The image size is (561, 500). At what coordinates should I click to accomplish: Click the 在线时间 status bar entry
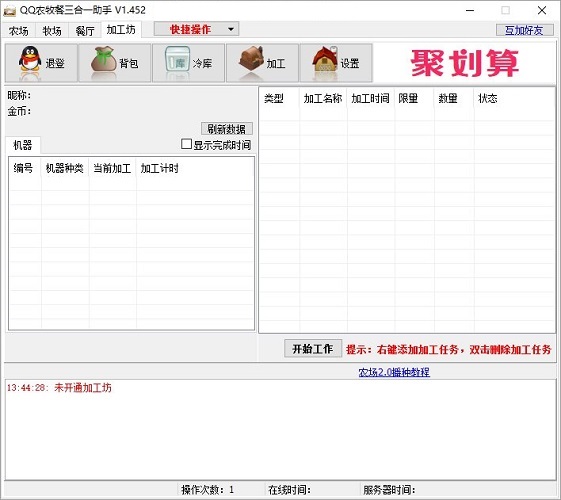point(289,490)
